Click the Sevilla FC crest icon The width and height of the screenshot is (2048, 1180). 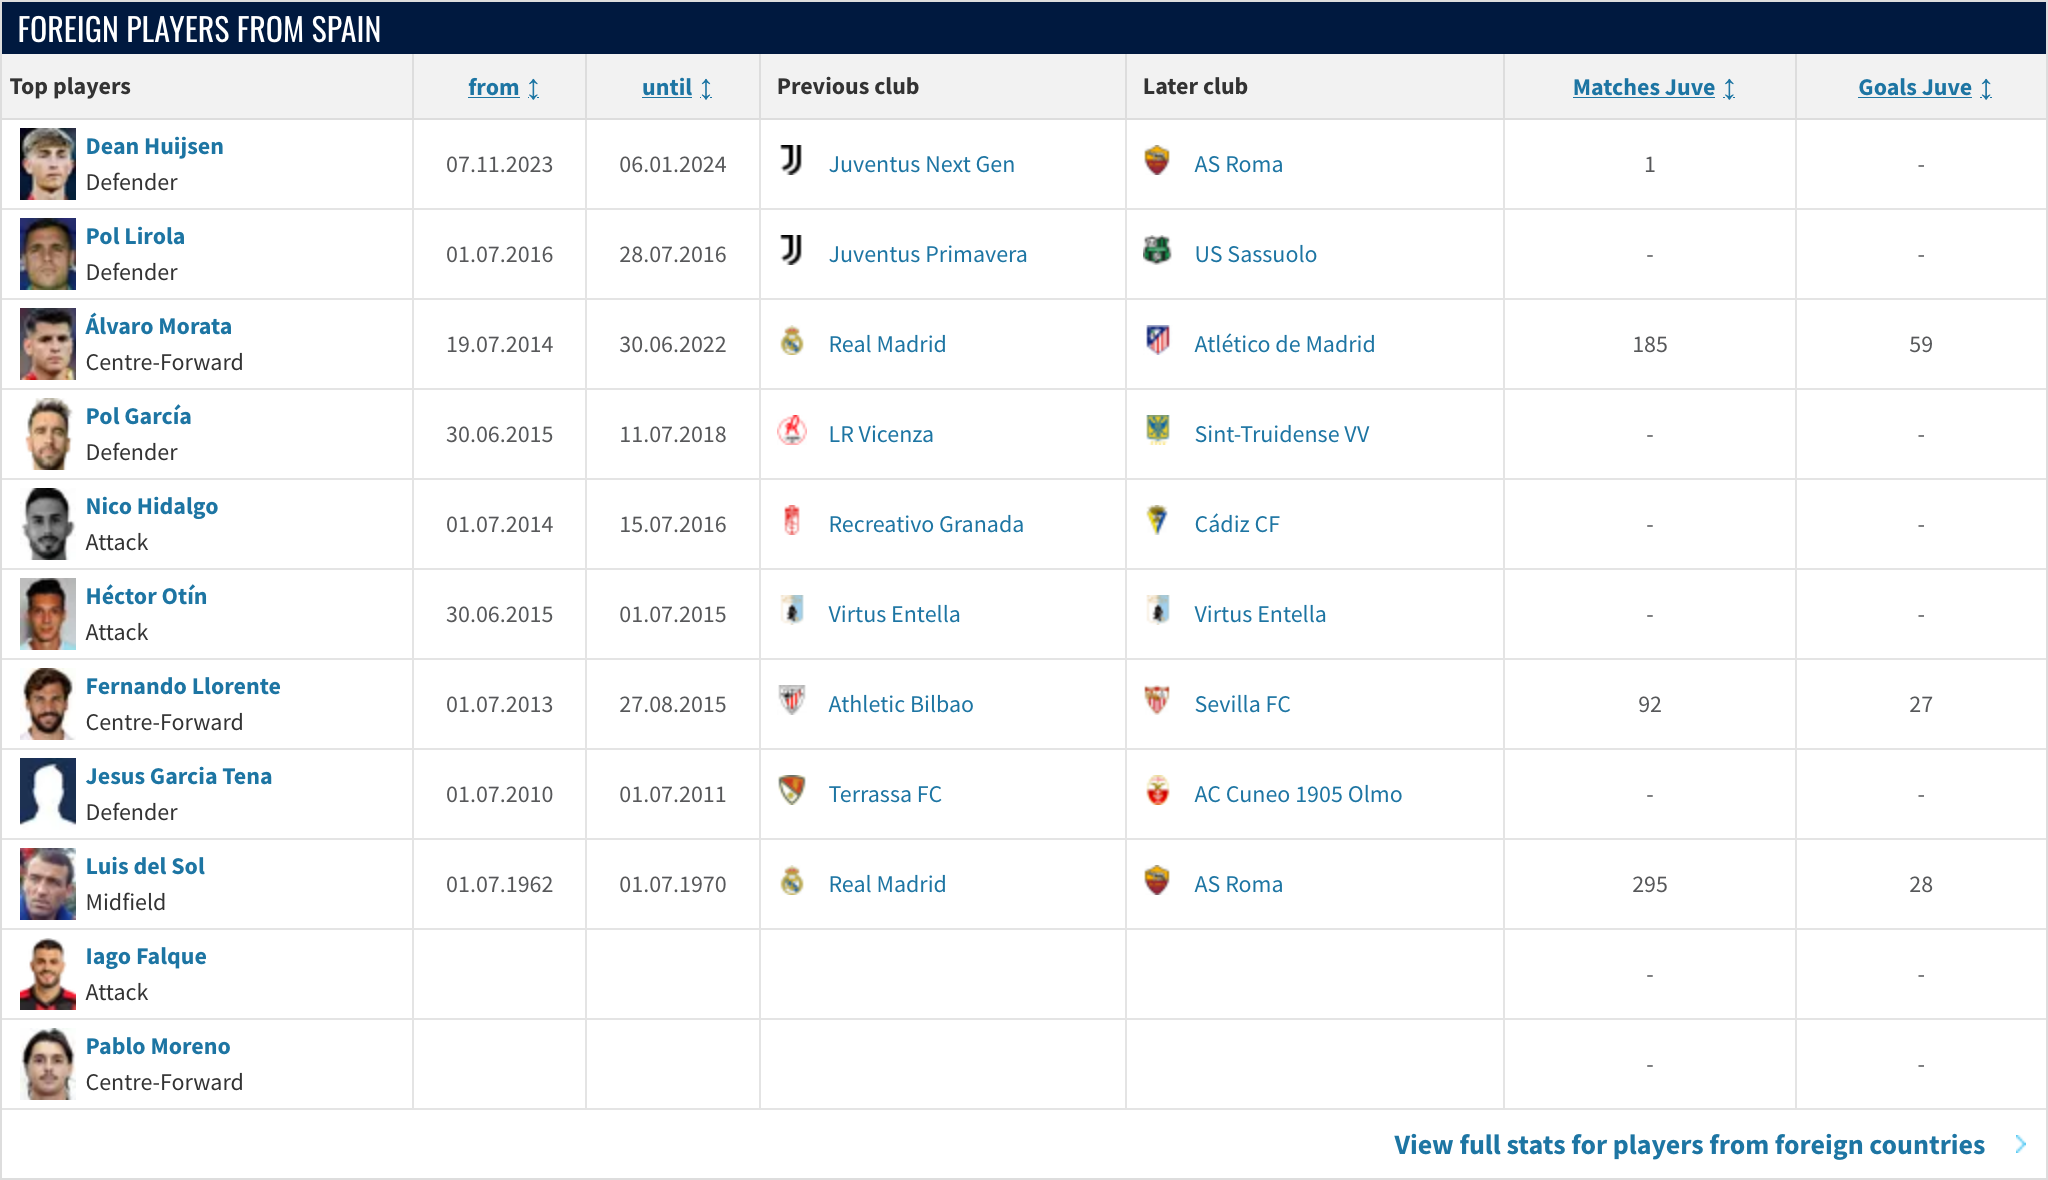click(x=1157, y=701)
